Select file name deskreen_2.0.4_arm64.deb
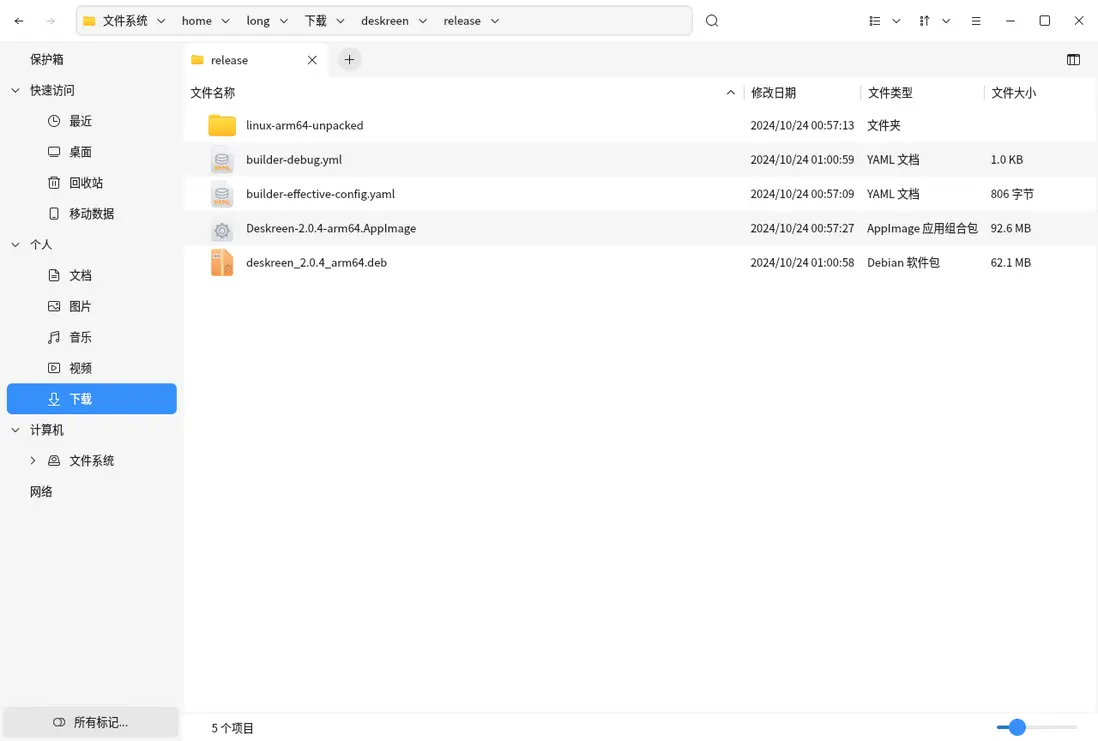1098x741 pixels. 317,263
